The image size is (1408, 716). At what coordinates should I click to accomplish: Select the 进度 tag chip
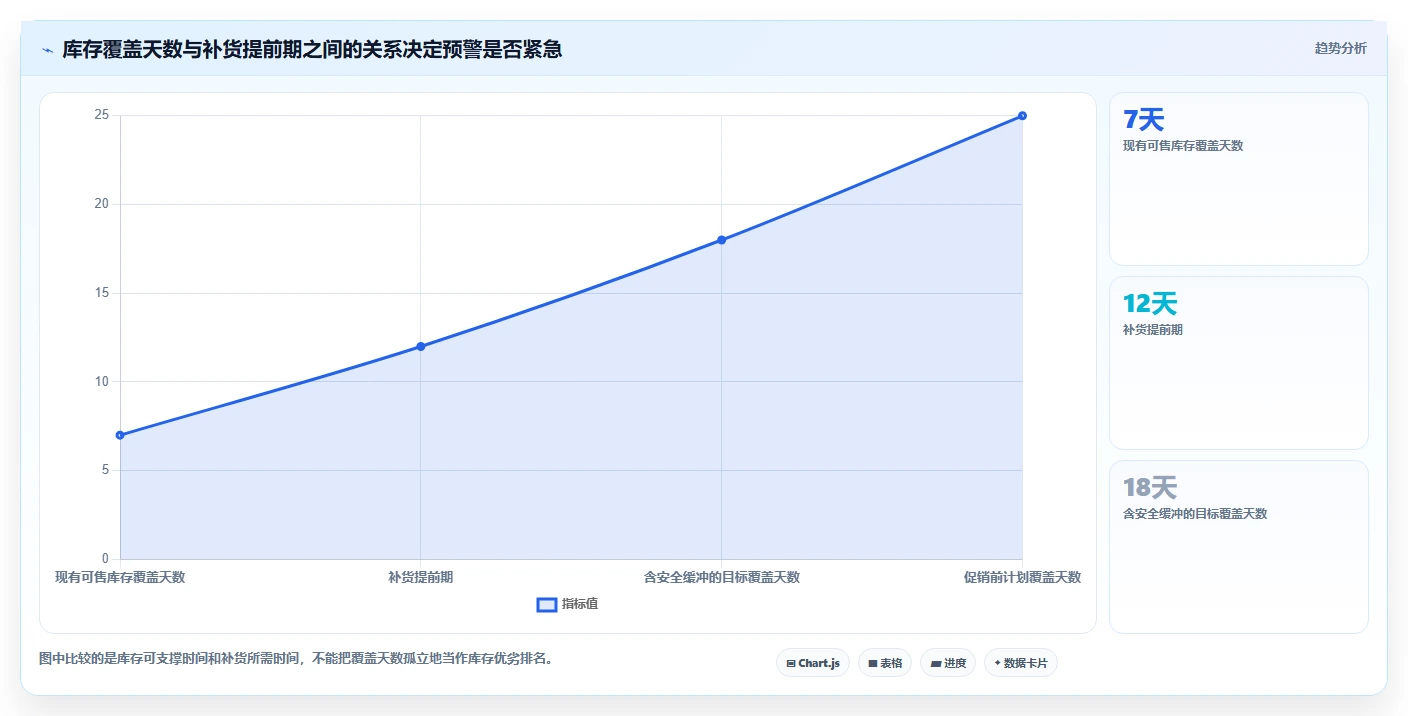tap(948, 663)
